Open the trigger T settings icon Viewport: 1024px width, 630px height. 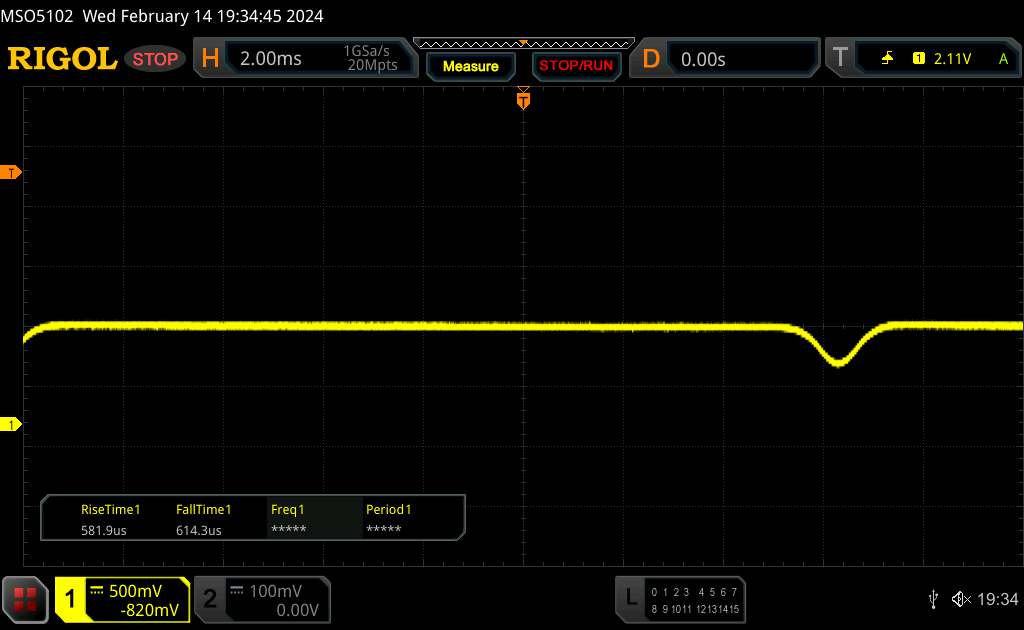pyautogui.click(x=840, y=58)
